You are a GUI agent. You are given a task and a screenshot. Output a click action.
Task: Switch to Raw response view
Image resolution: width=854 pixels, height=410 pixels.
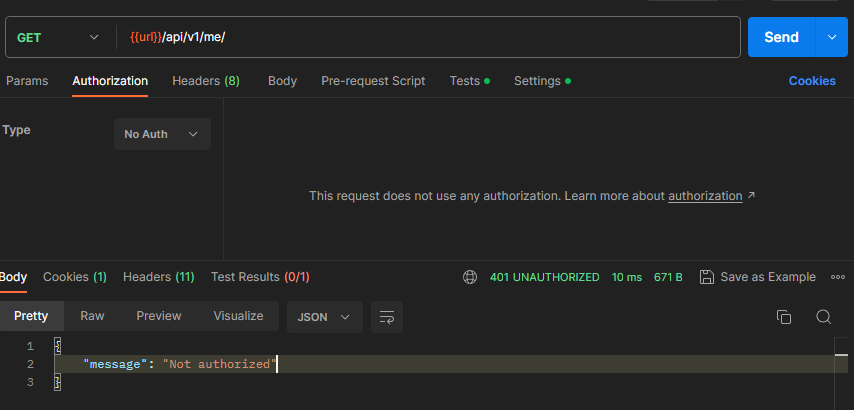coord(93,316)
